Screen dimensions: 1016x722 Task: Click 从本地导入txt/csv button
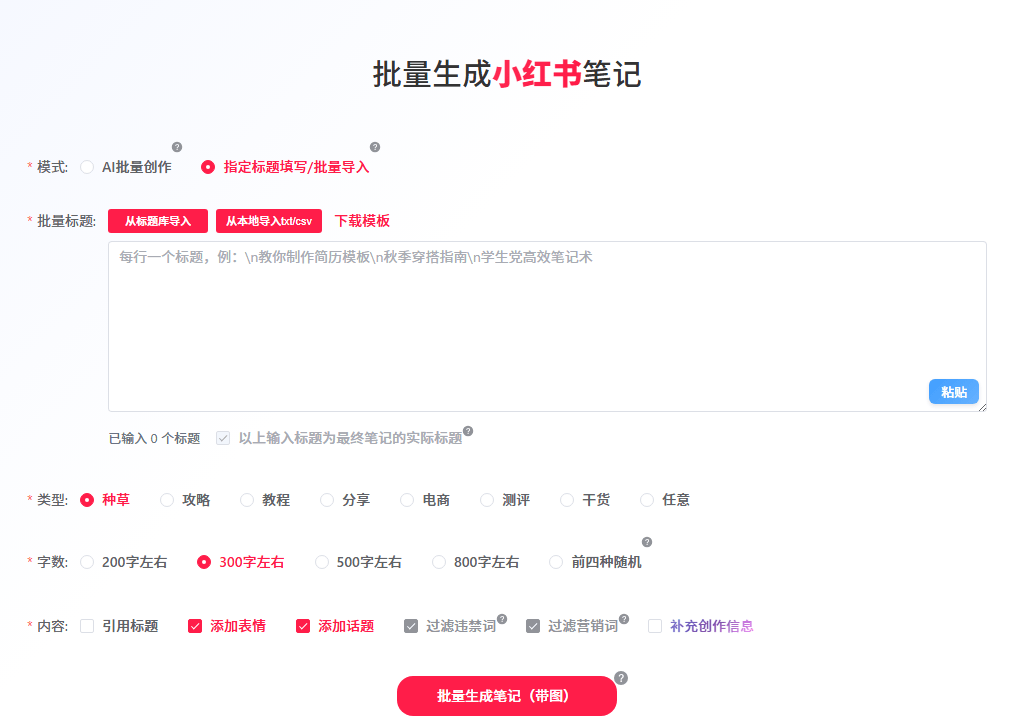268,221
